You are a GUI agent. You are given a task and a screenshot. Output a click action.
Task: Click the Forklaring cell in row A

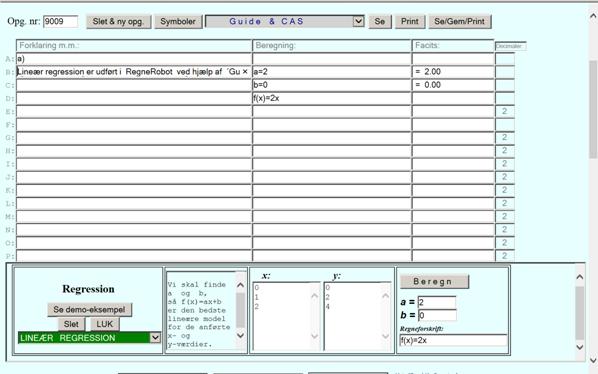134,59
